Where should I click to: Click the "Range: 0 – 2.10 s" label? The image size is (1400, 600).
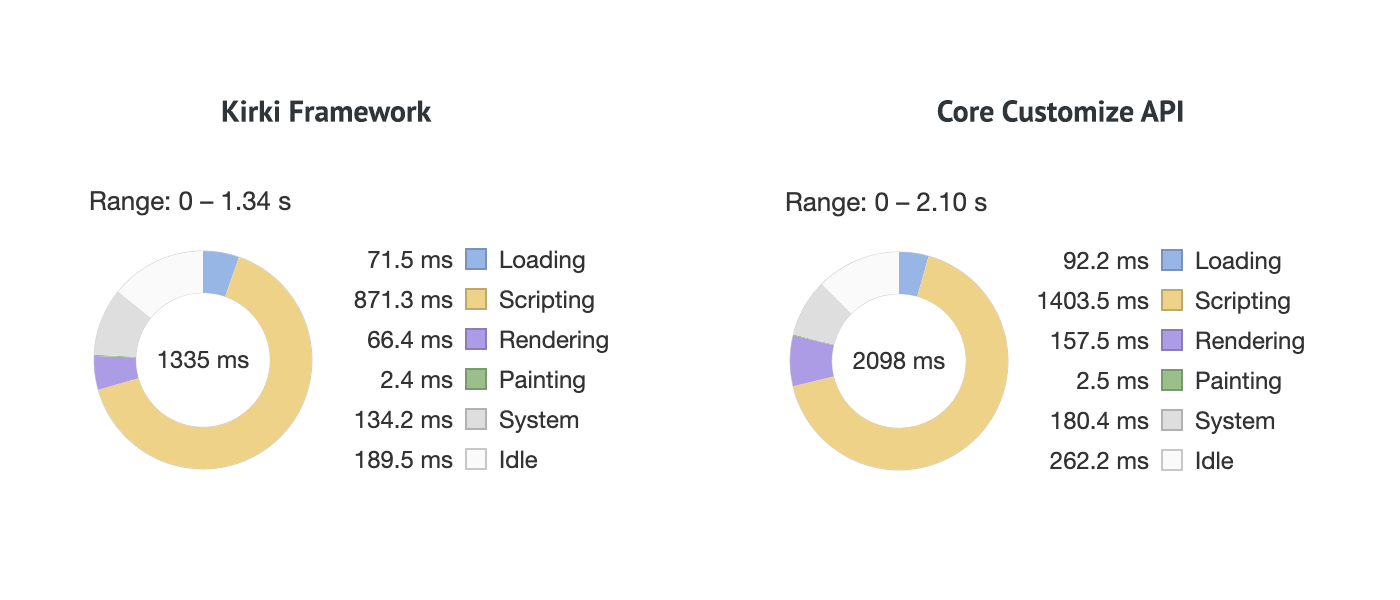pos(886,203)
